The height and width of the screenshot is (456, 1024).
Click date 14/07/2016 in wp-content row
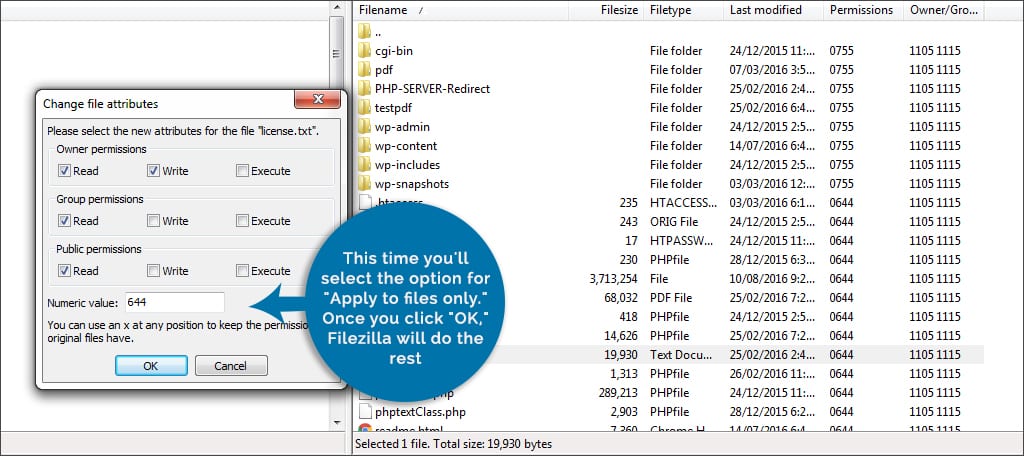point(772,145)
